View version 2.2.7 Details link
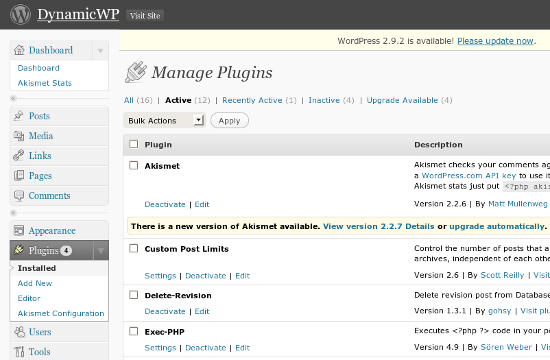This screenshot has height=360, width=550. (378, 226)
